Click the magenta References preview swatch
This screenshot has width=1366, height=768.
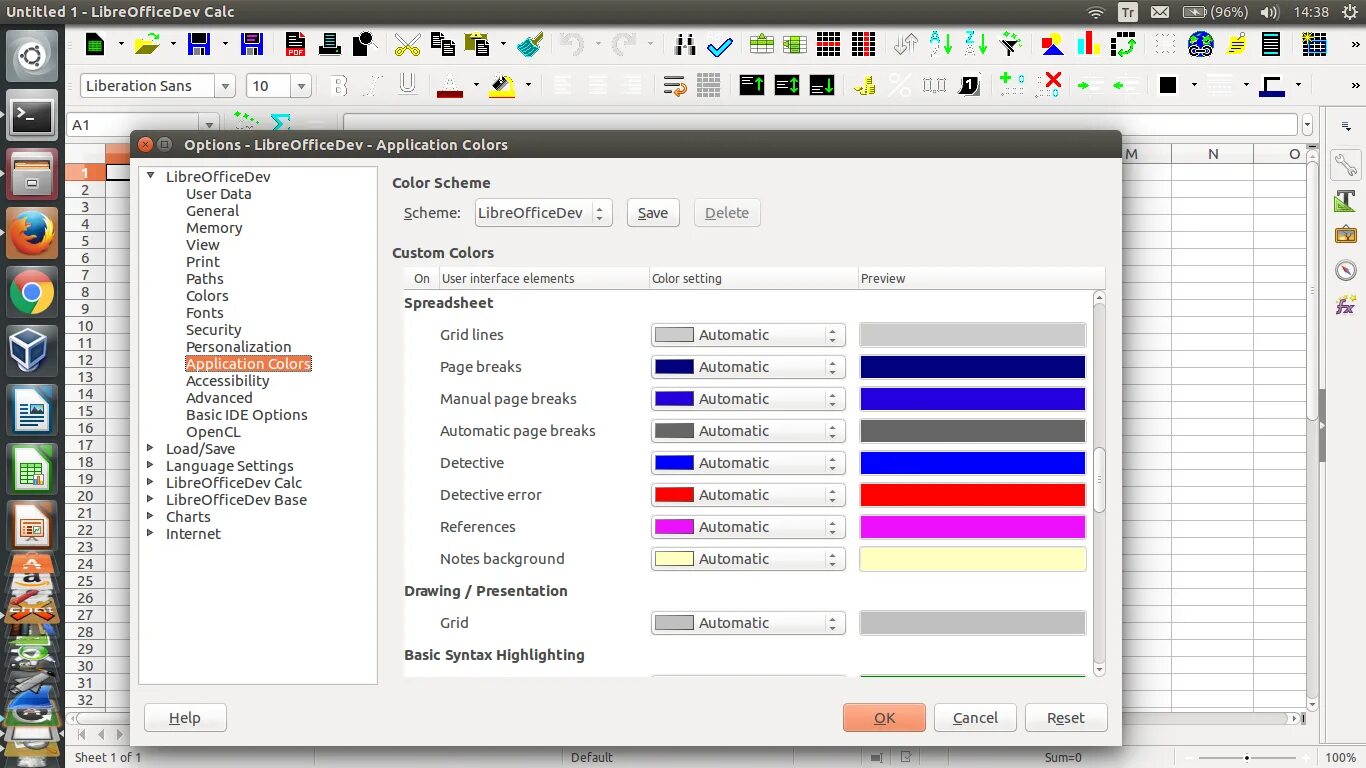click(973, 527)
